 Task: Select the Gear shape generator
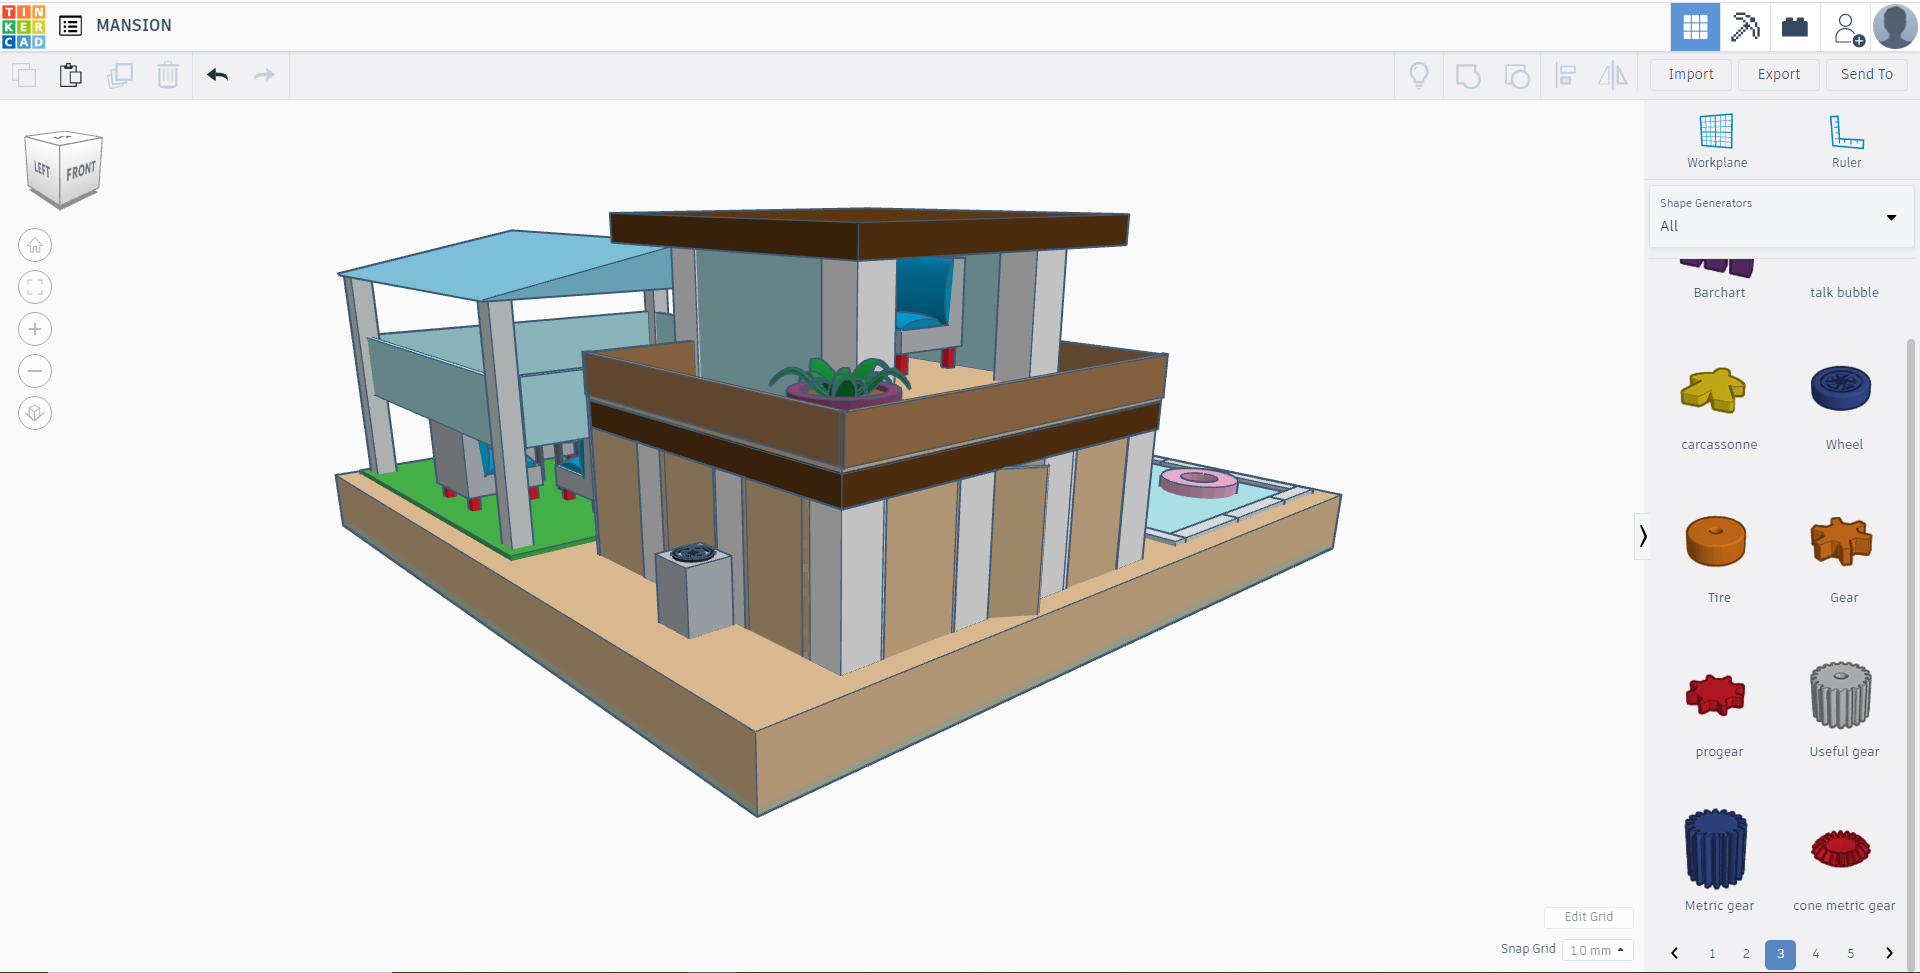coord(1841,541)
